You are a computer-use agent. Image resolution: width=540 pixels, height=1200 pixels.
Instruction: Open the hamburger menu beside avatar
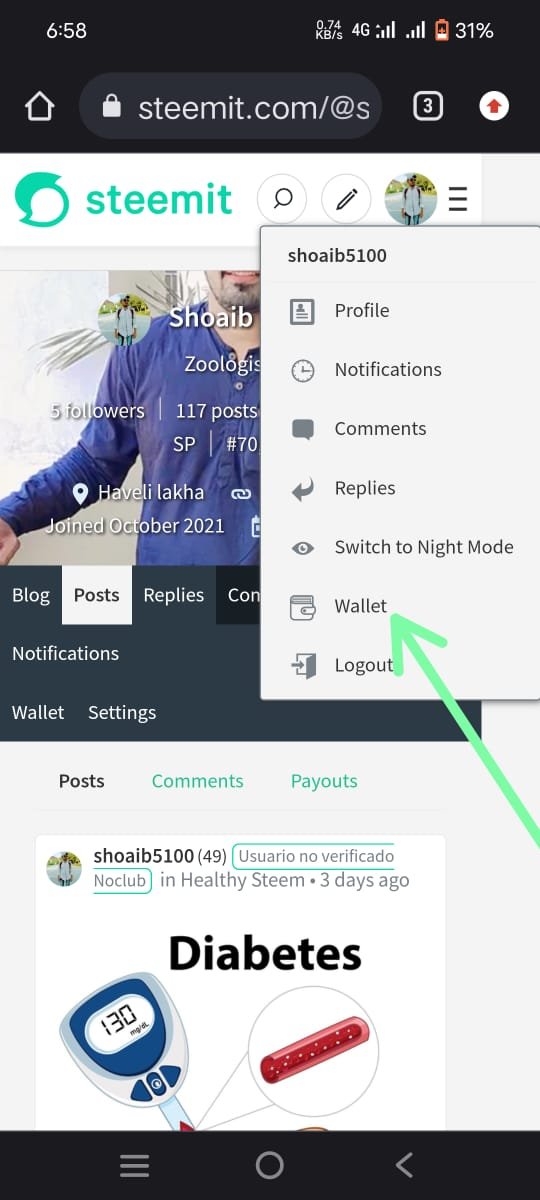pos(458,199)
